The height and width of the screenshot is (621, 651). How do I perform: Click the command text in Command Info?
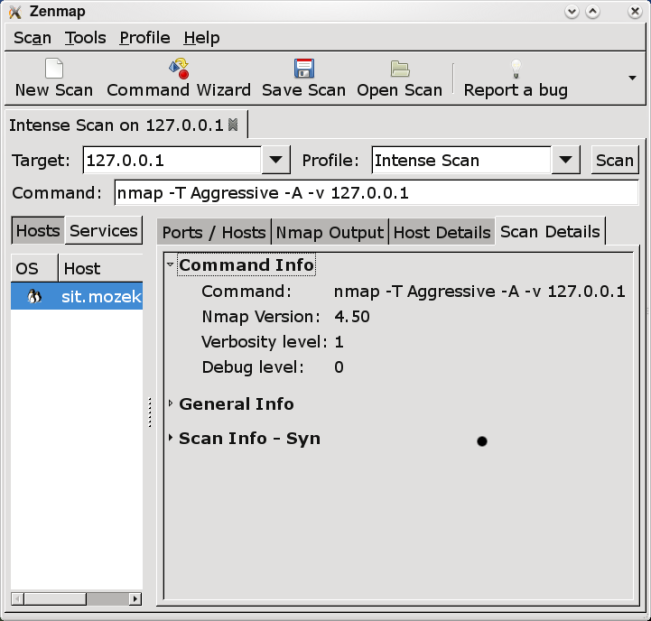(480, 291)
